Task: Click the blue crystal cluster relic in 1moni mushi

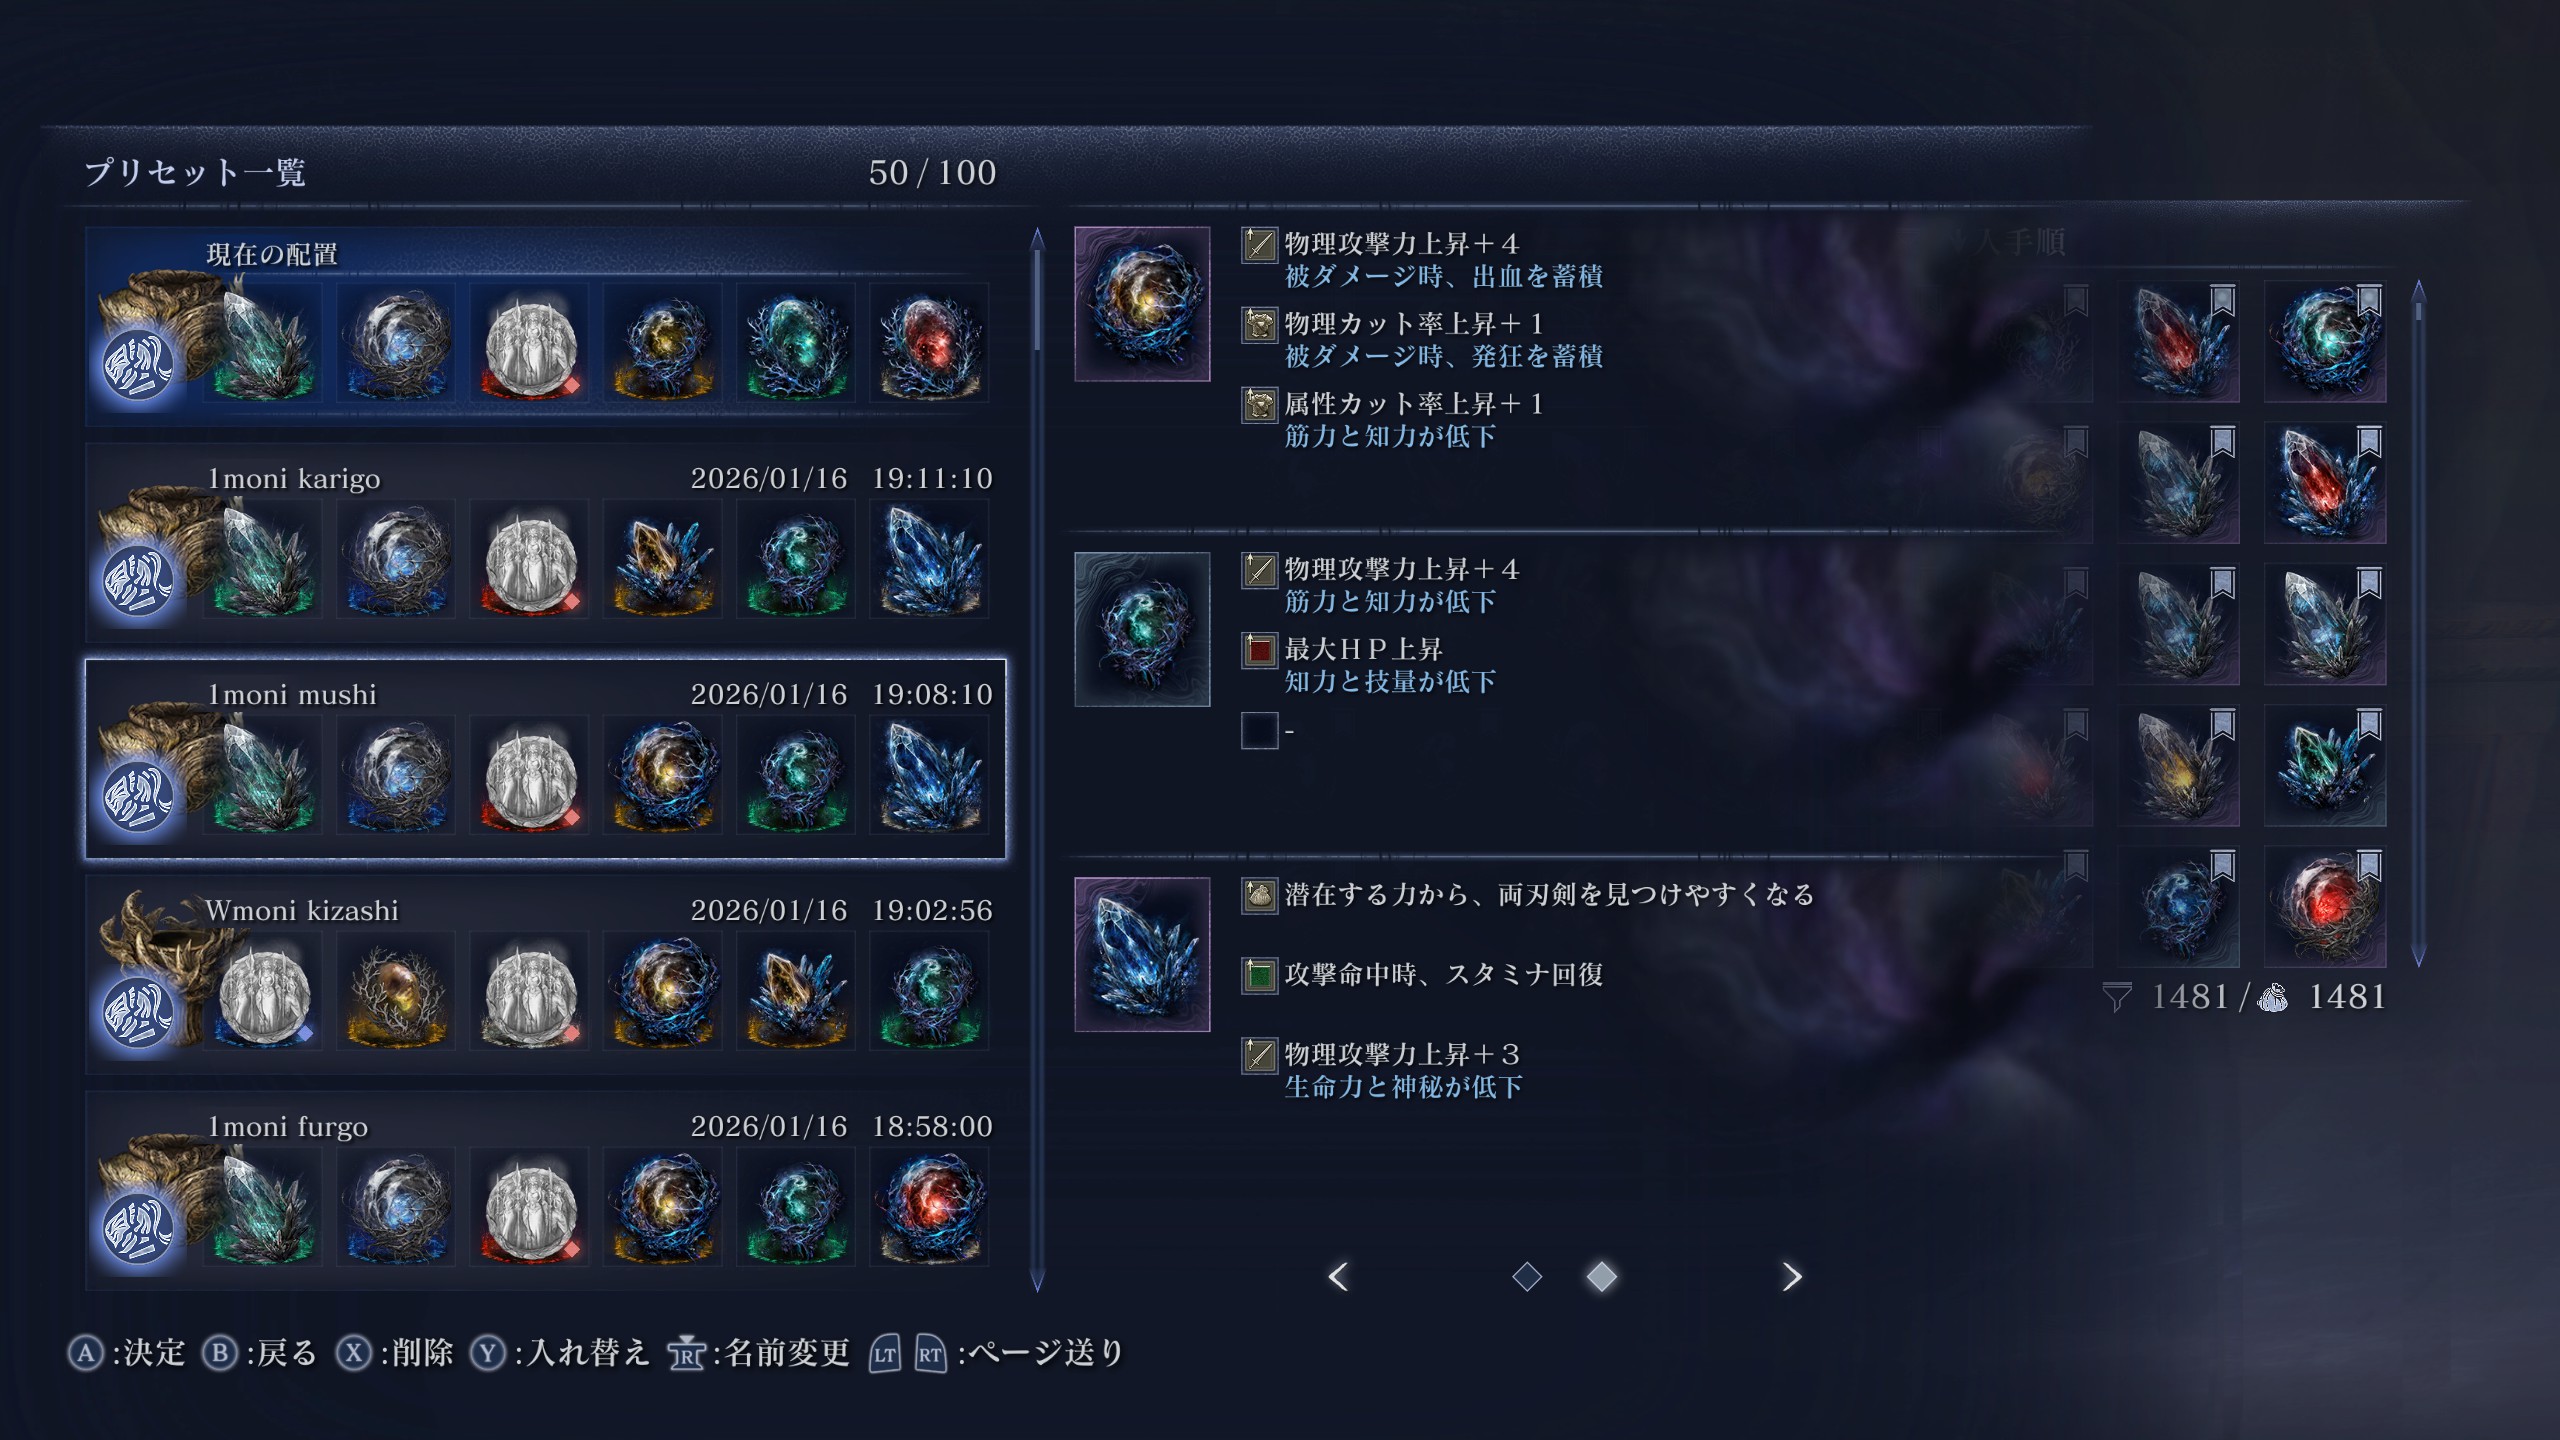Action: [929, 775]
